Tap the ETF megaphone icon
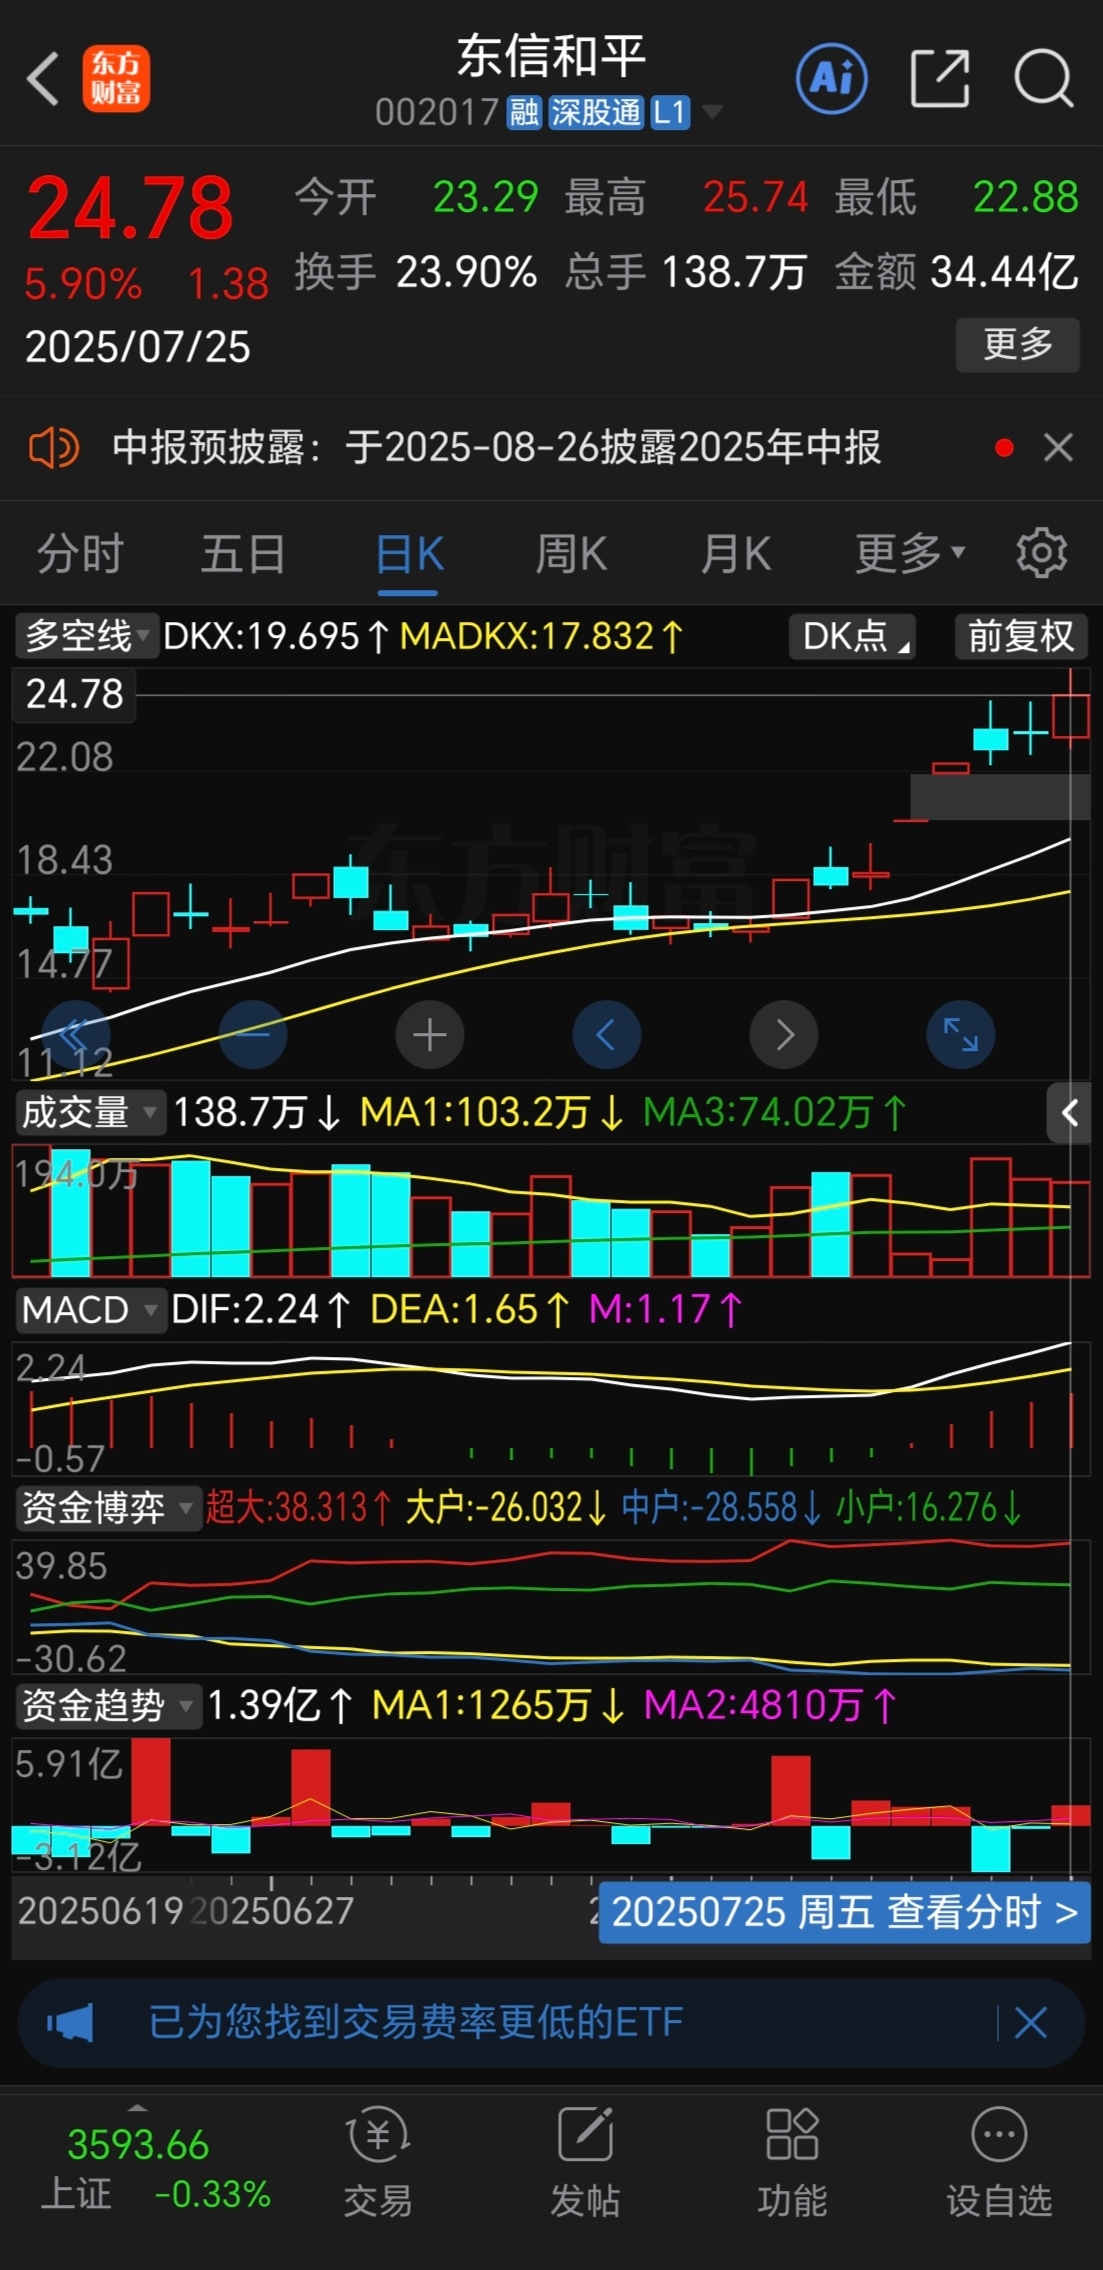 point(70,2023)
